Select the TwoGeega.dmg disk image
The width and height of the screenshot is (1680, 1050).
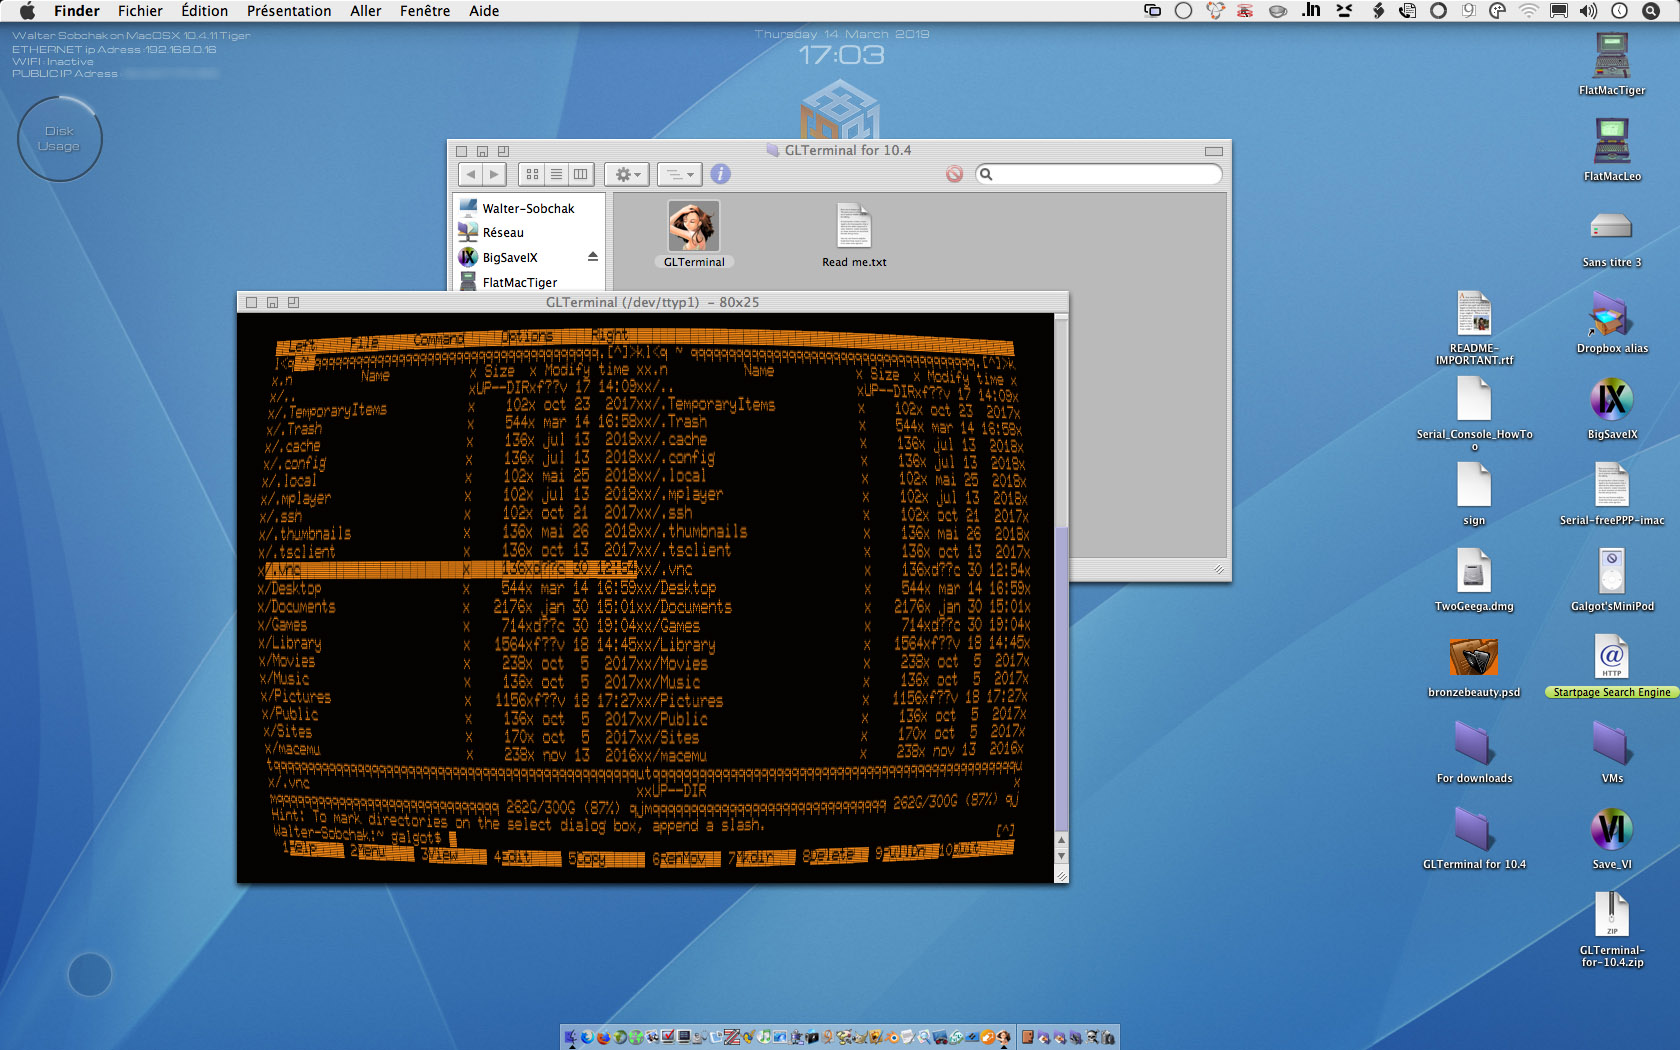(1473, 572)
